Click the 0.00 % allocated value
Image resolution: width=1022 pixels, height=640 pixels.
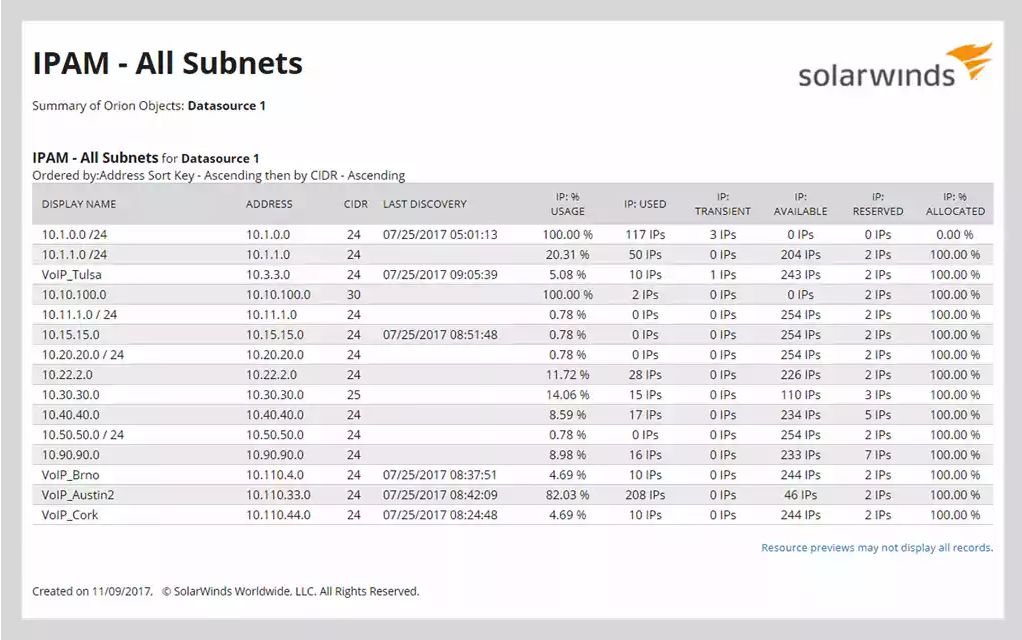tap(955, 235)
